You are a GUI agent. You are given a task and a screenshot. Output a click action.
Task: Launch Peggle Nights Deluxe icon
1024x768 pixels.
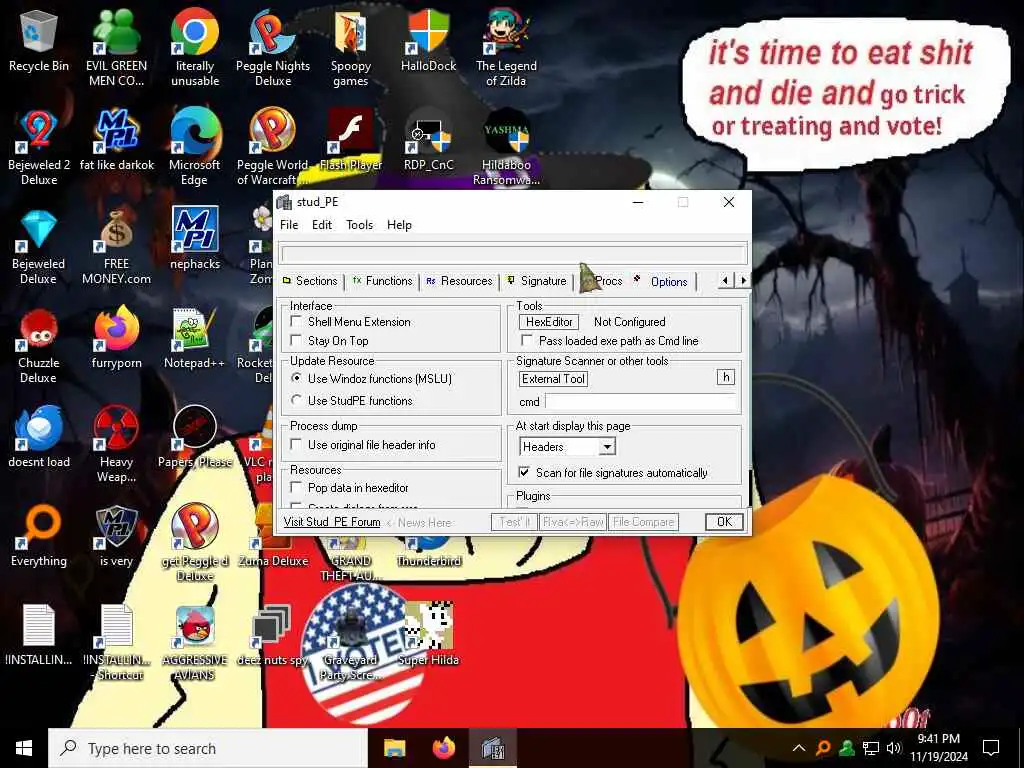[273, 48]
